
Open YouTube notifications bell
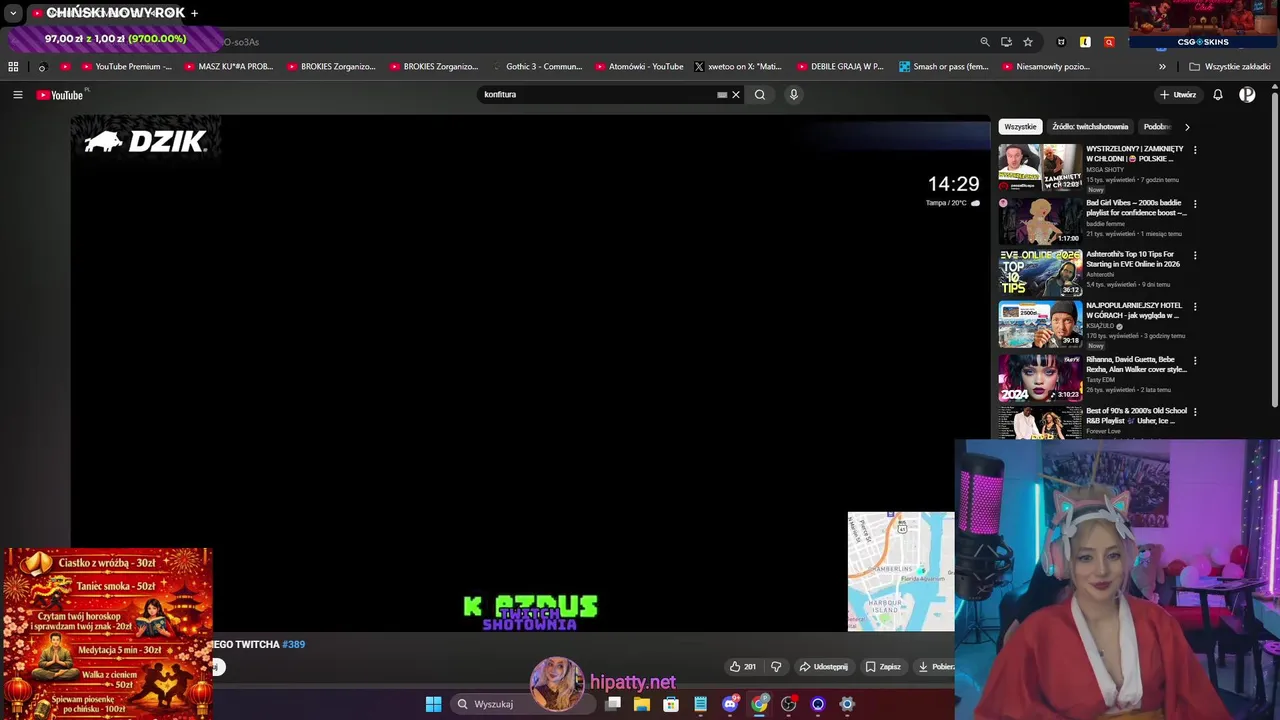point(1218,95)
